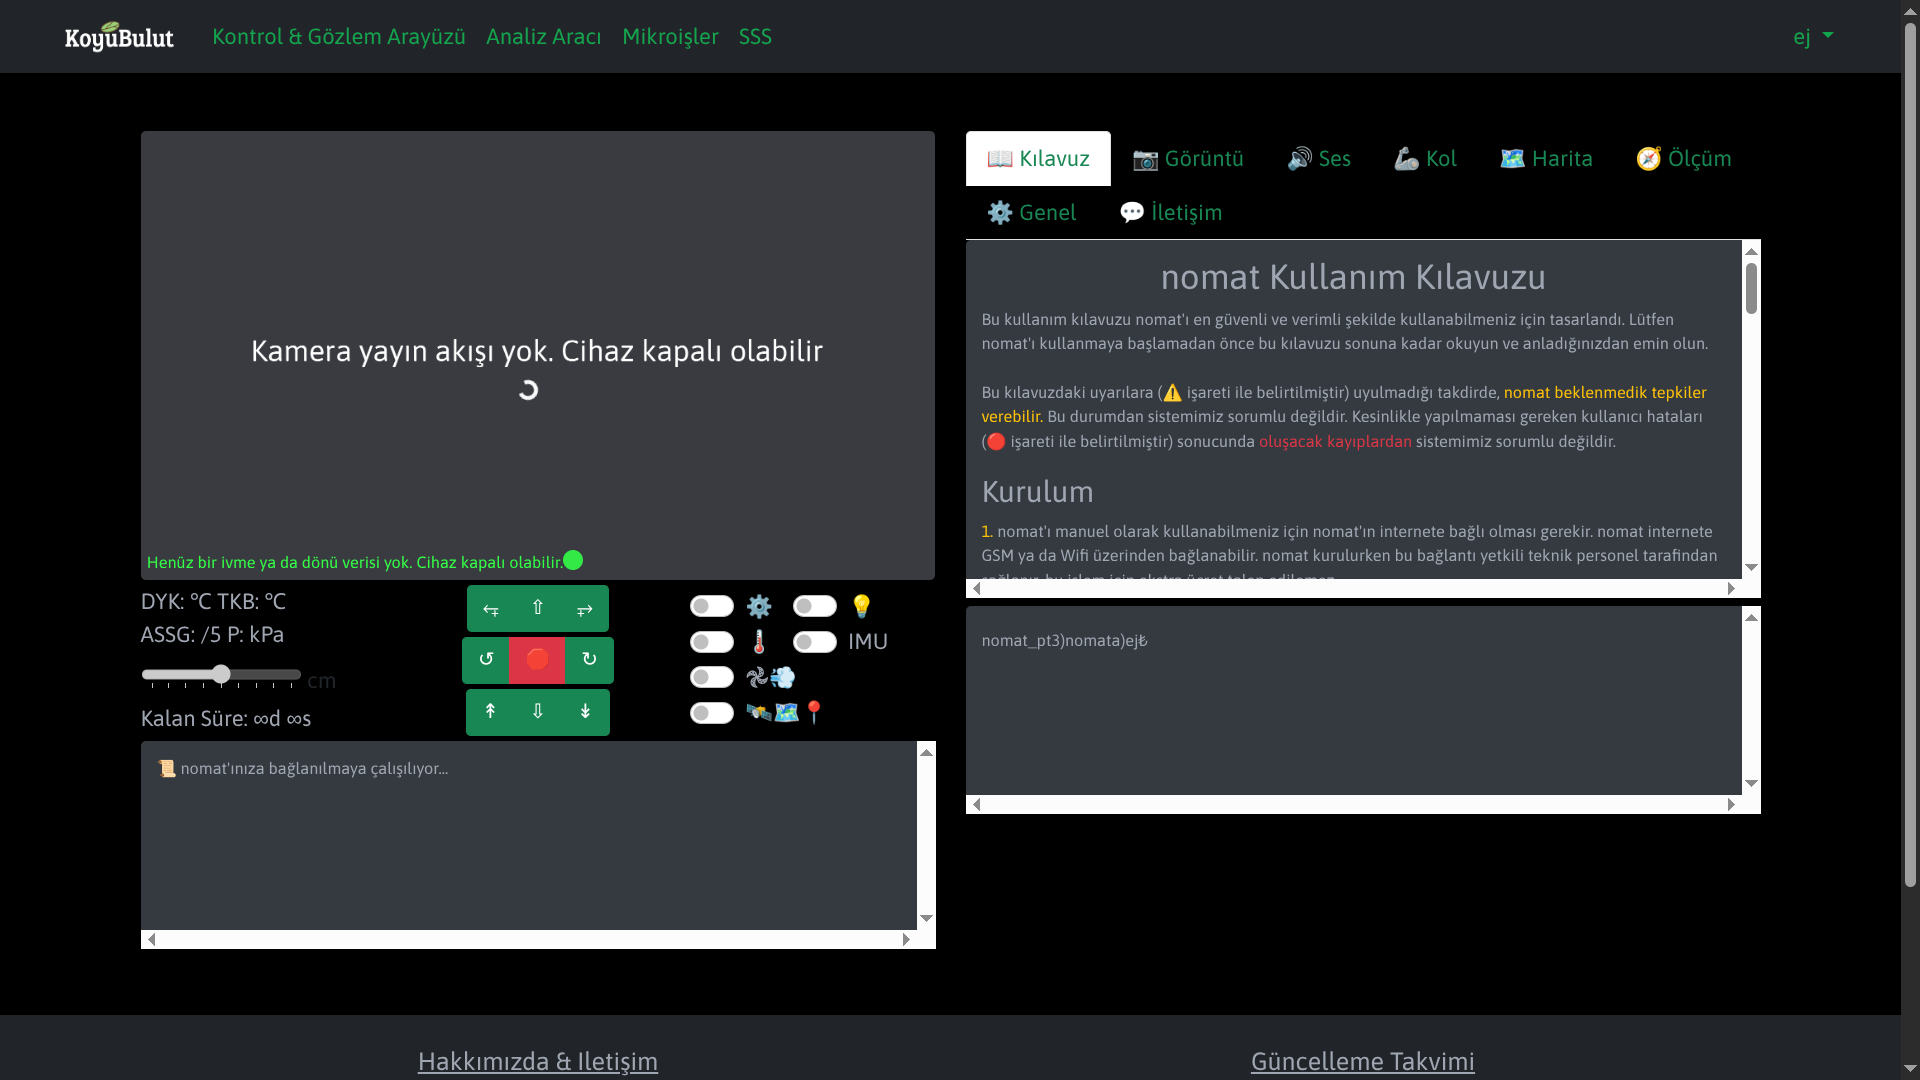The height and width of the screenshot is (1080, 1920).
Task: Open the Güncelleme Takvimi link
Action: coord(1362,1061)
